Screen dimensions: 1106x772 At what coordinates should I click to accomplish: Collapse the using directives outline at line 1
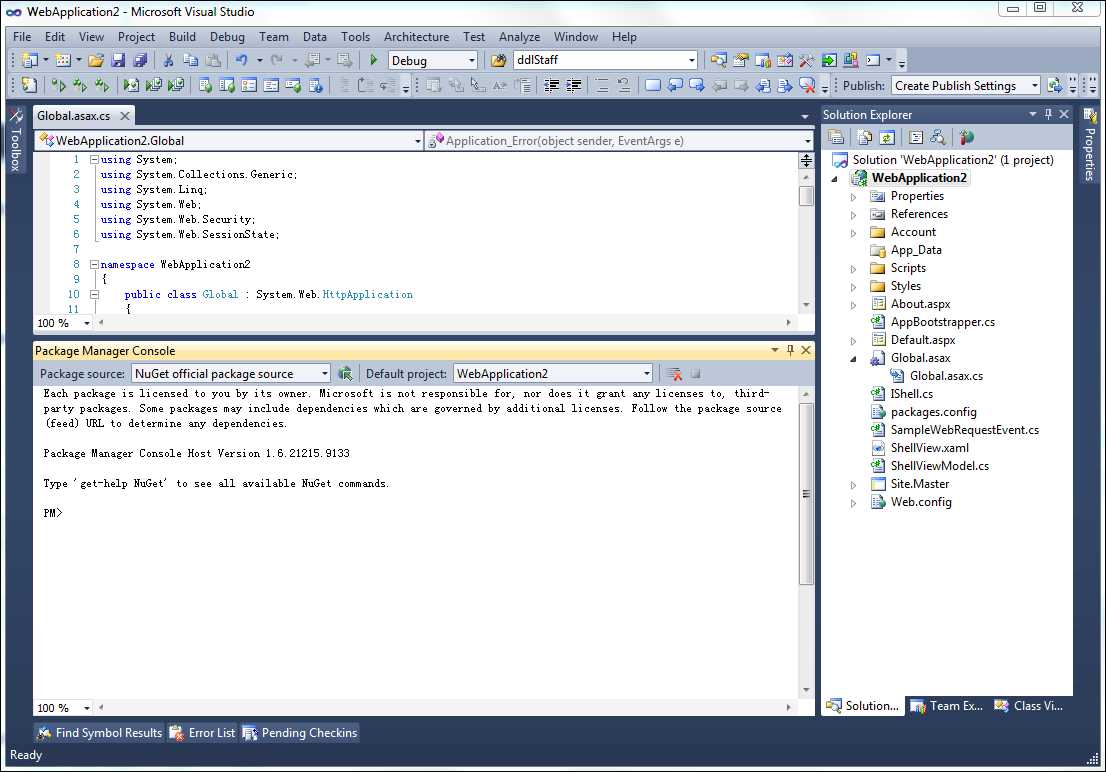94,159
